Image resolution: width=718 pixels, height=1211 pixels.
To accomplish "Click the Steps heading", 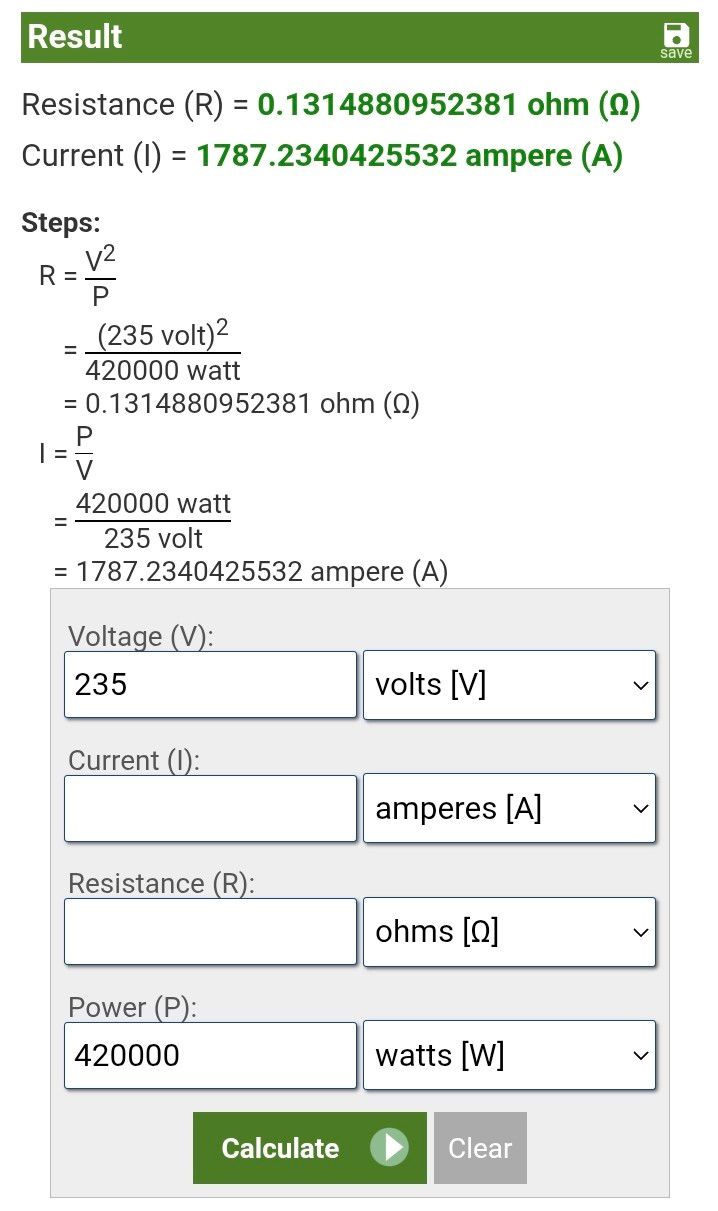I will [61, 223].
